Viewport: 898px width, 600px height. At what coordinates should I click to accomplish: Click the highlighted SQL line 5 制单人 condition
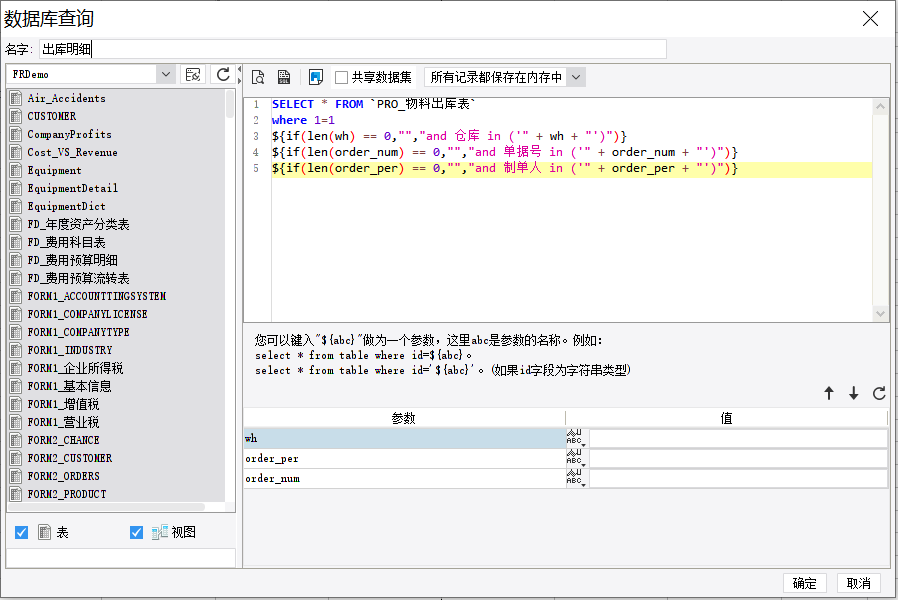click(x=505, y=168)
